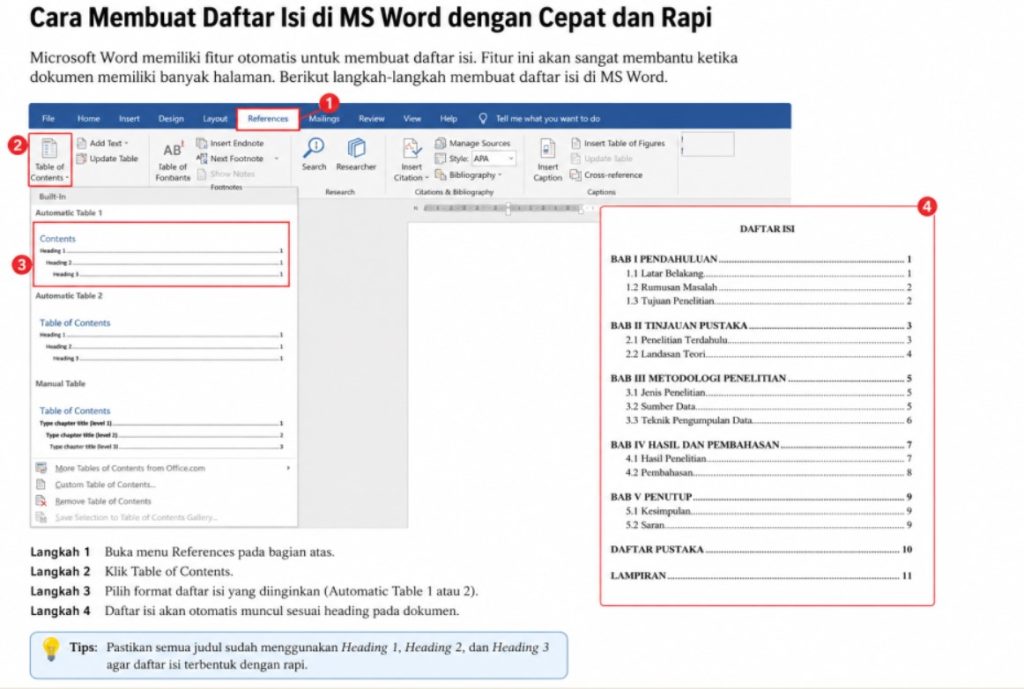Click BAB III METODOLOGI PENELITIAN entry

point(761,378)
